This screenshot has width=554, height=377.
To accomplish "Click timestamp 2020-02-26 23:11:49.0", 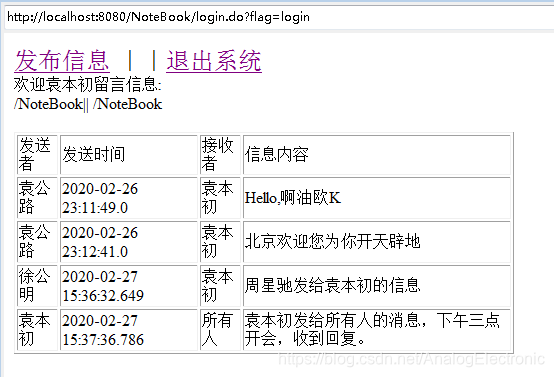I will pyautogui.click(x=129, y=198).
